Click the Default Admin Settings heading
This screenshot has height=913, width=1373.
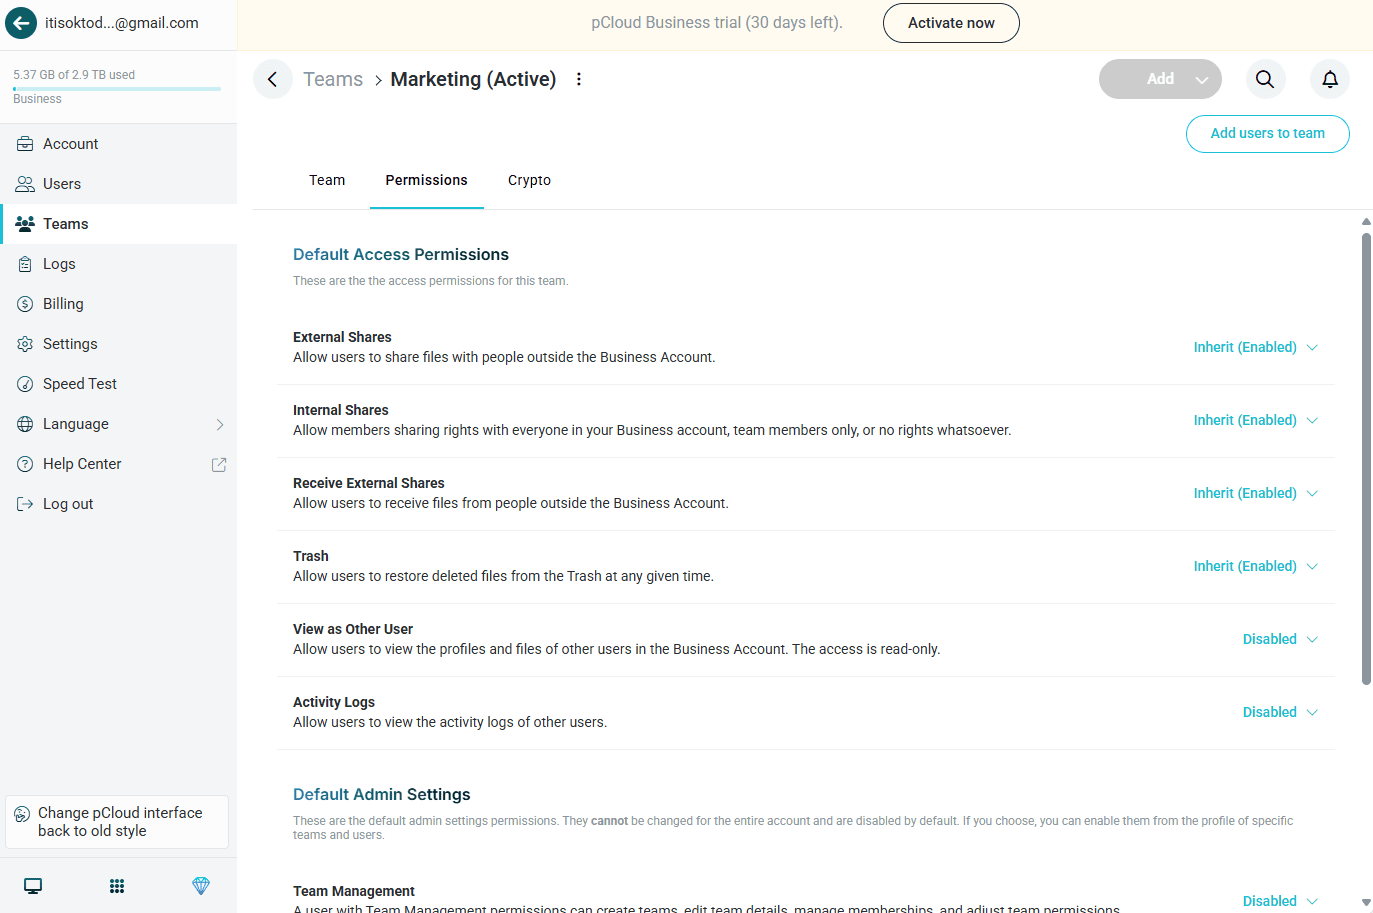pyautogui.click(x=382, y=795)
